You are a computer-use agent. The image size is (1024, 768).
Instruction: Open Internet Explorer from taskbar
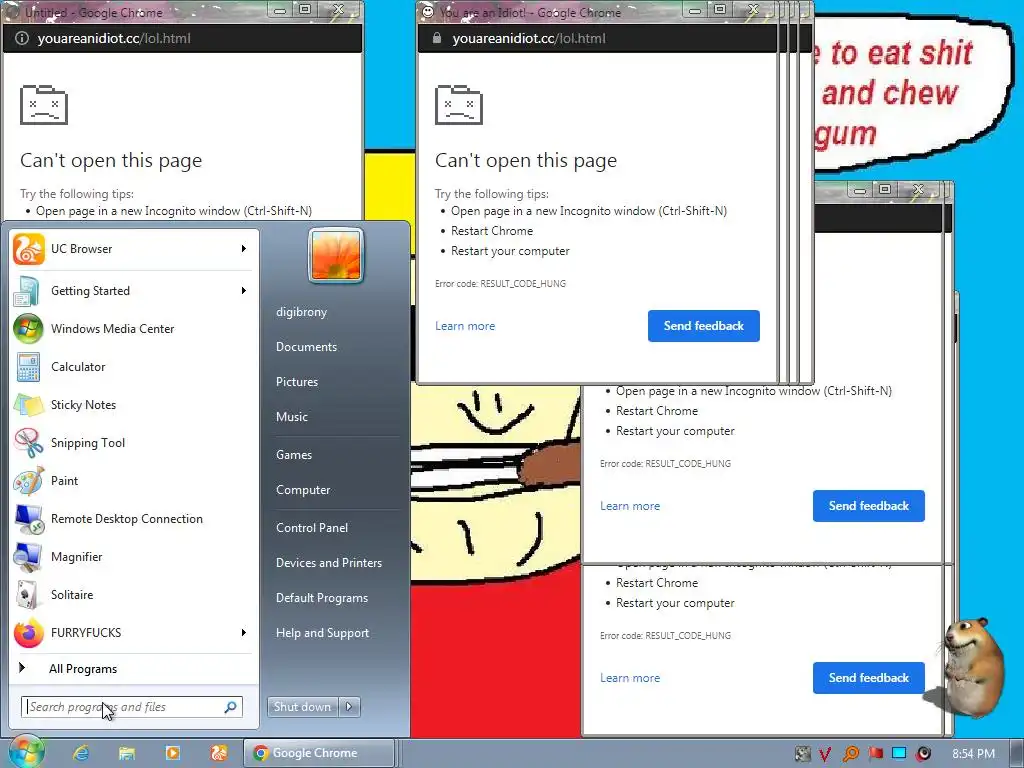(81, 753)
